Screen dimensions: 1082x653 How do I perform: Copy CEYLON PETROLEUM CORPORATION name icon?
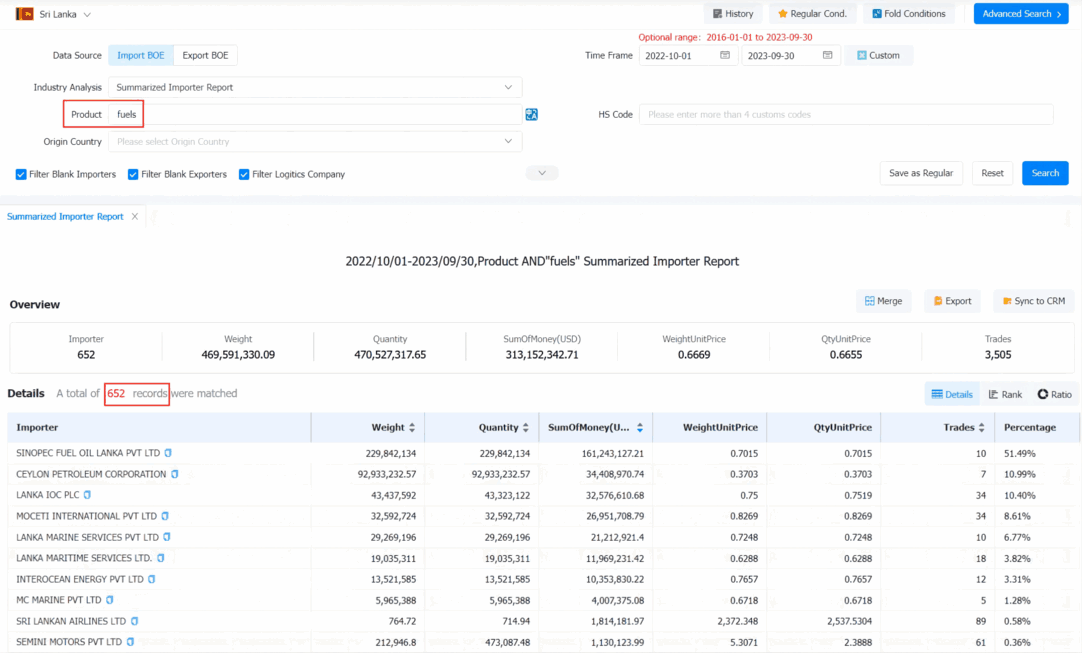175,474
